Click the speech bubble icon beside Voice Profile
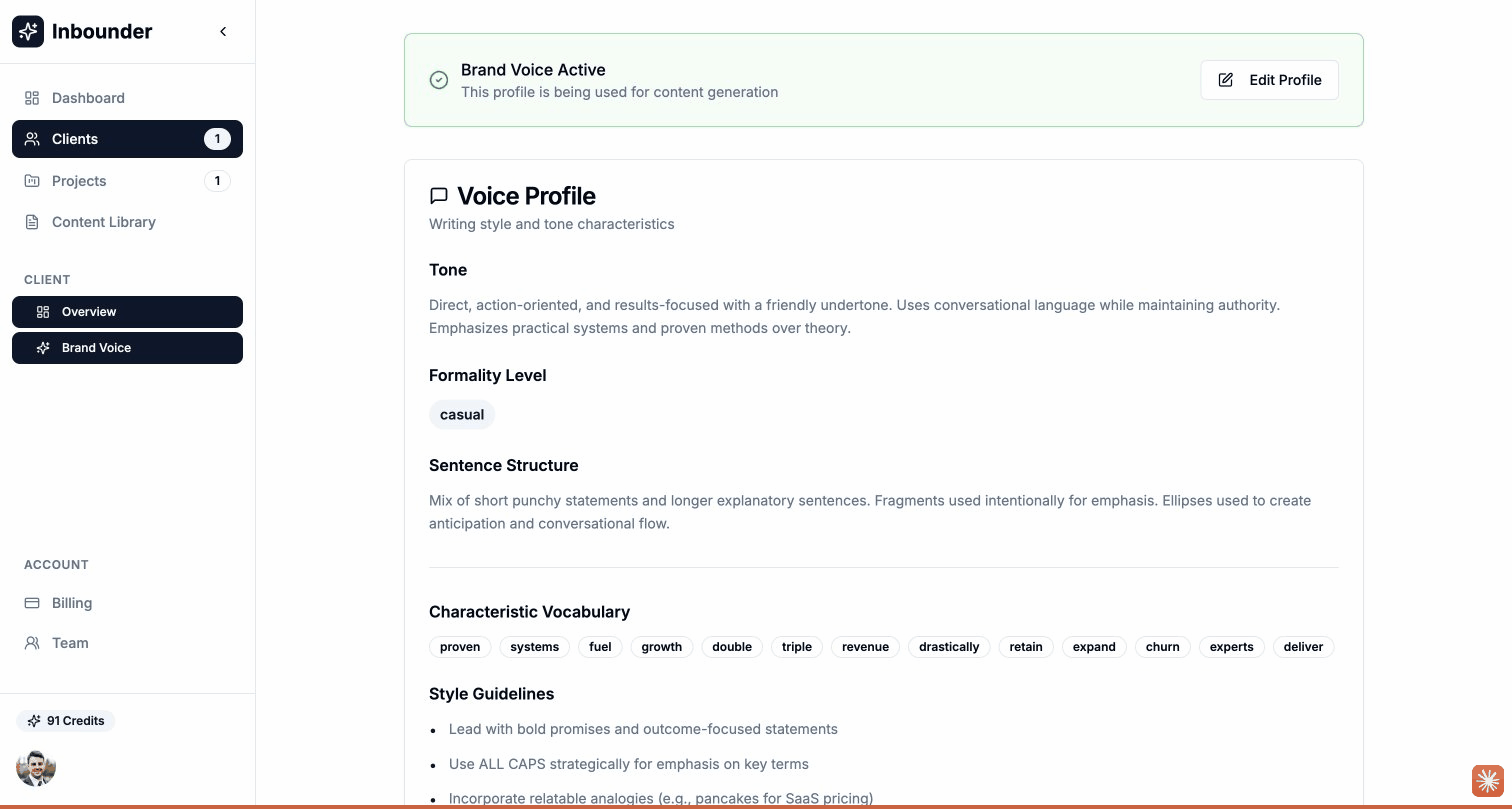The width and height of the screenshot is (1512, 809). [x=438, y=196]
